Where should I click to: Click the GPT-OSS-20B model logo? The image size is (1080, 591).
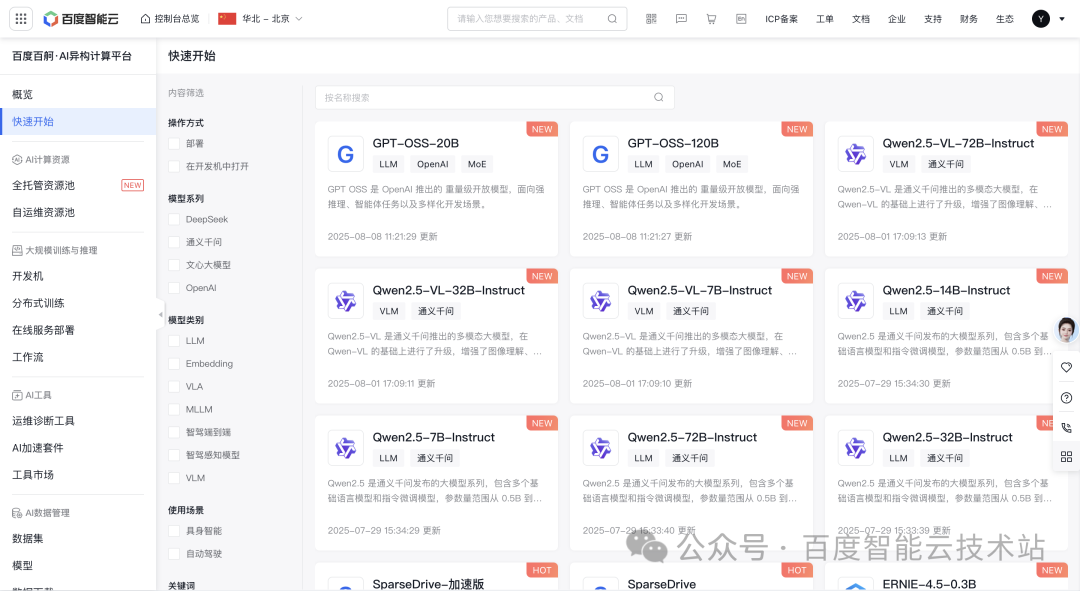pyautogui.click(x=345, y=154)
